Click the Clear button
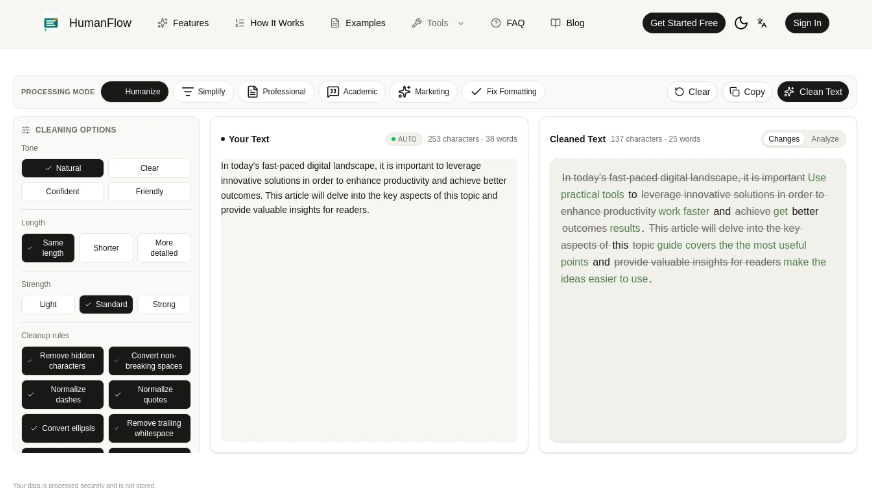This screenshot has height=488, width=872. (692, 92)
